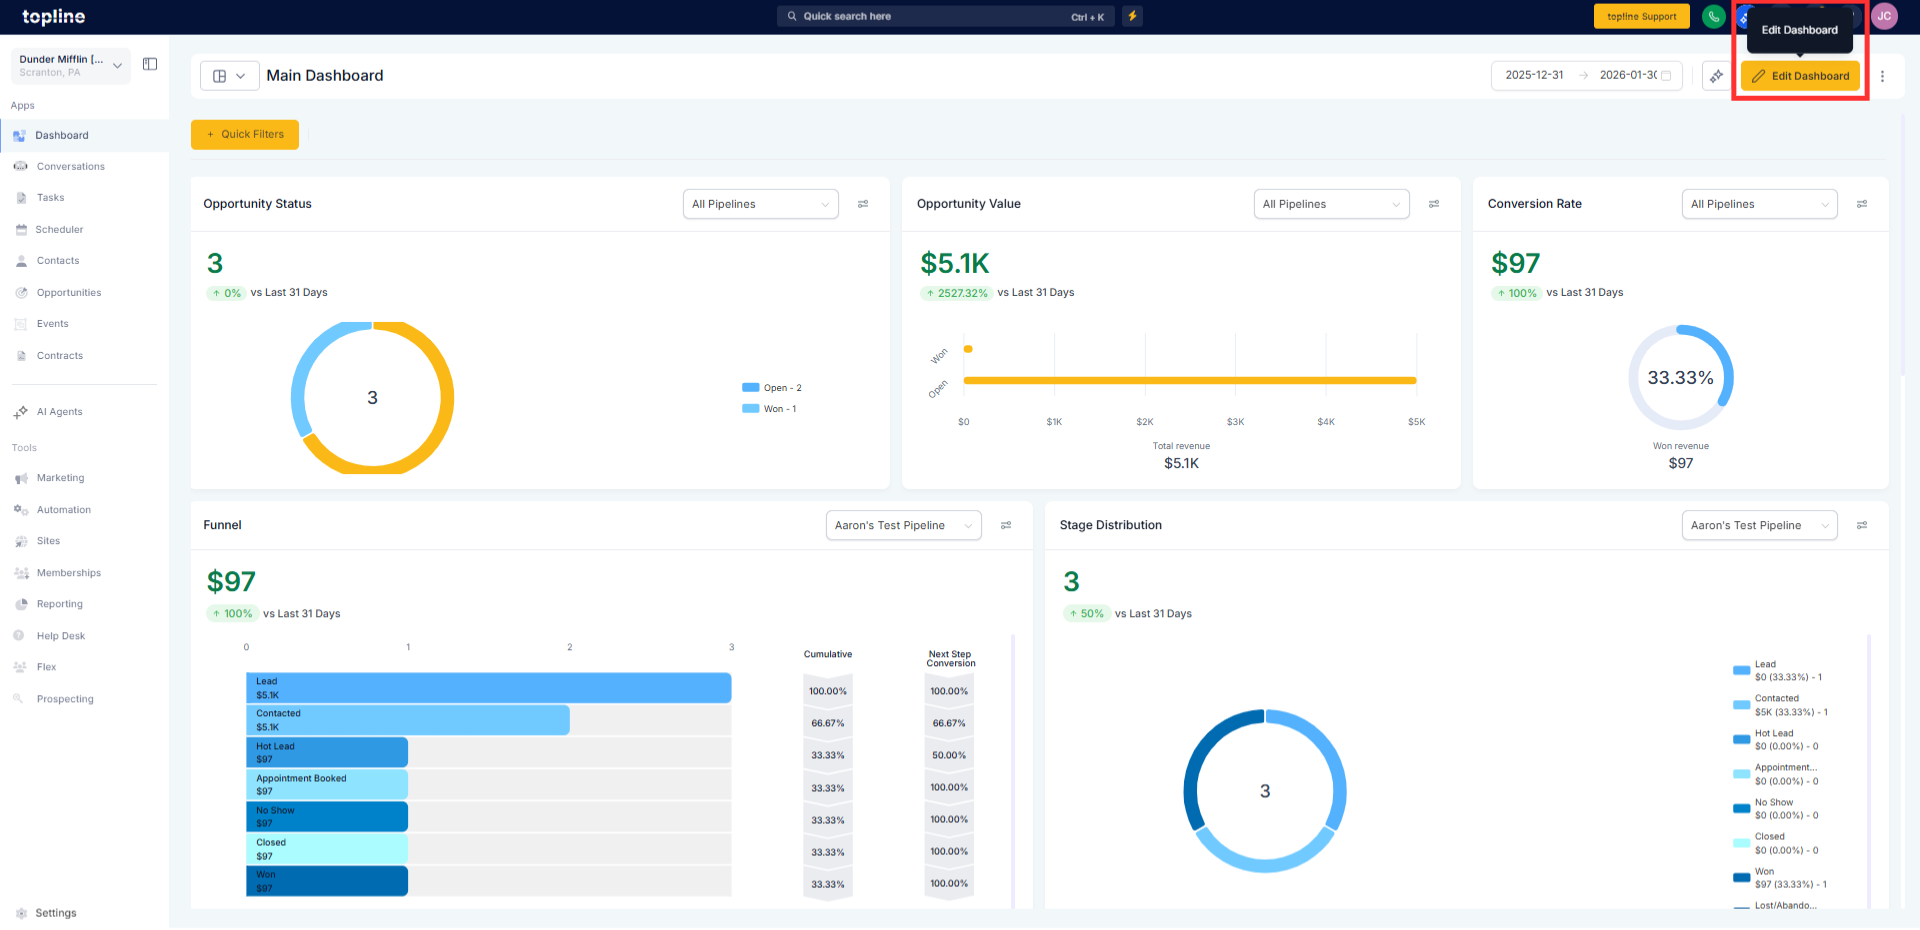This screenshot has height=930, width=1920.
Task: Click the topline Support button
Action: point(1641,16)
